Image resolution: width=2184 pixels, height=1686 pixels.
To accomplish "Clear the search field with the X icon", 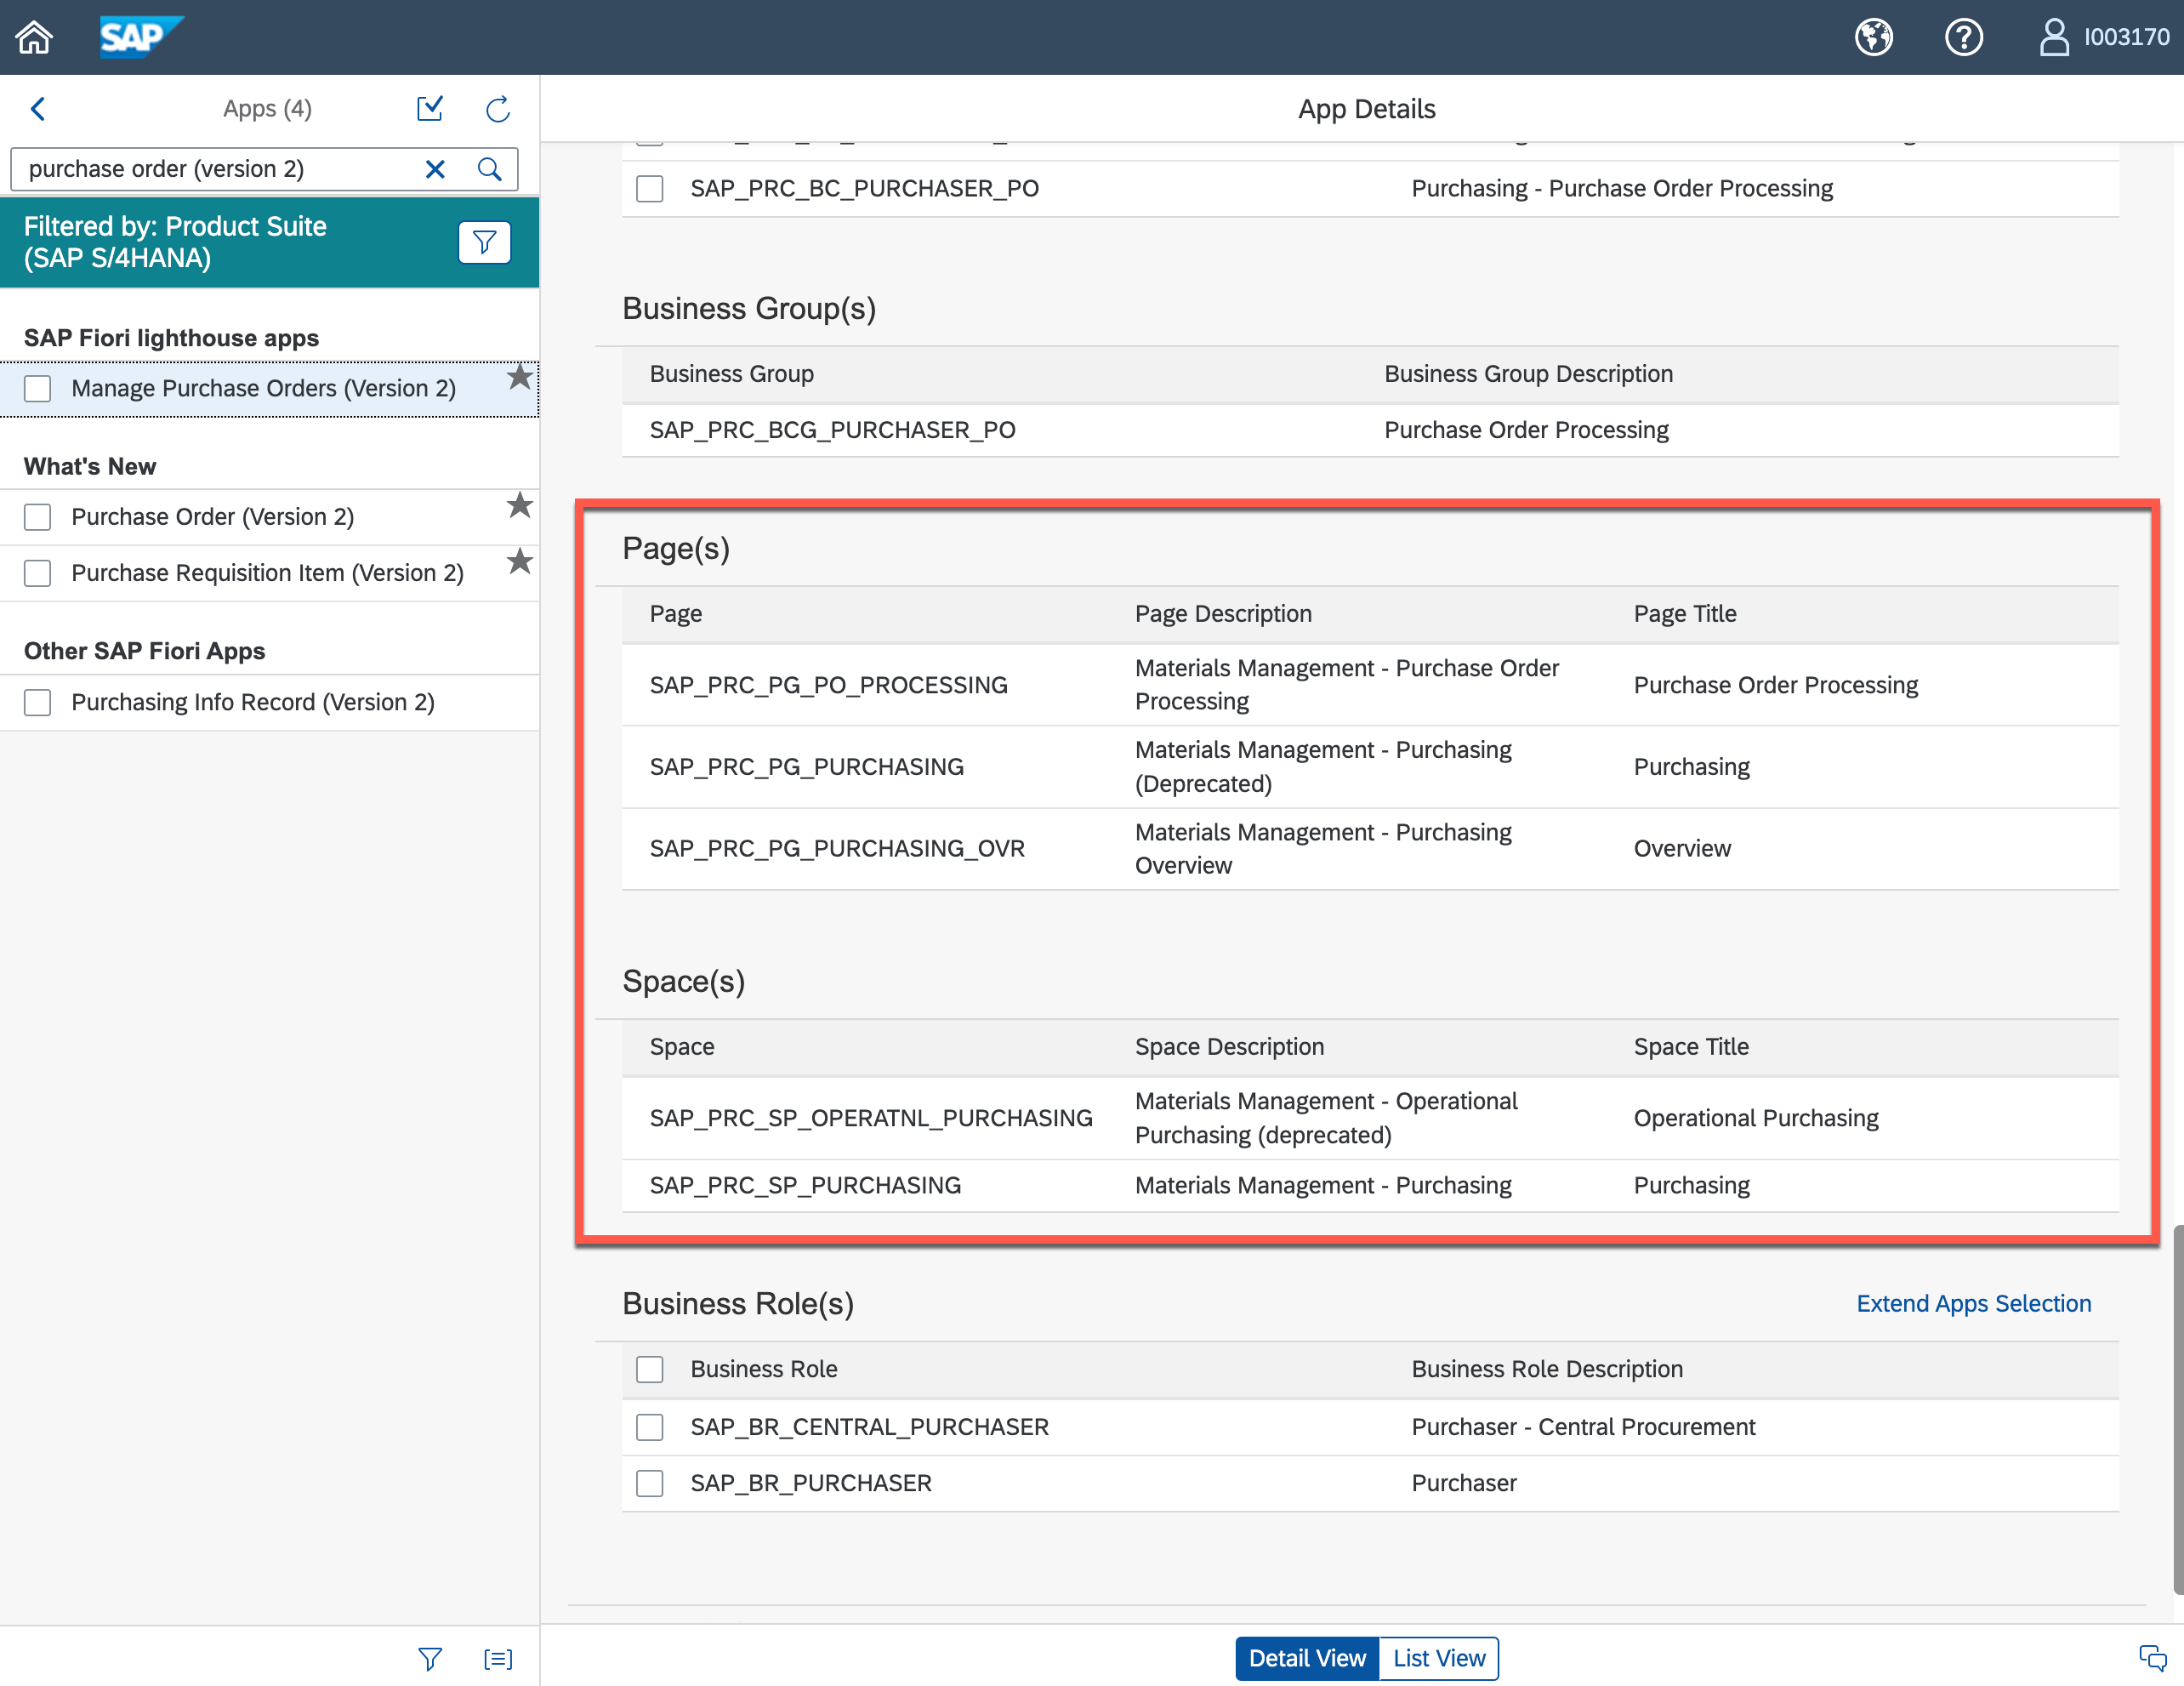I will click(435, 169).
